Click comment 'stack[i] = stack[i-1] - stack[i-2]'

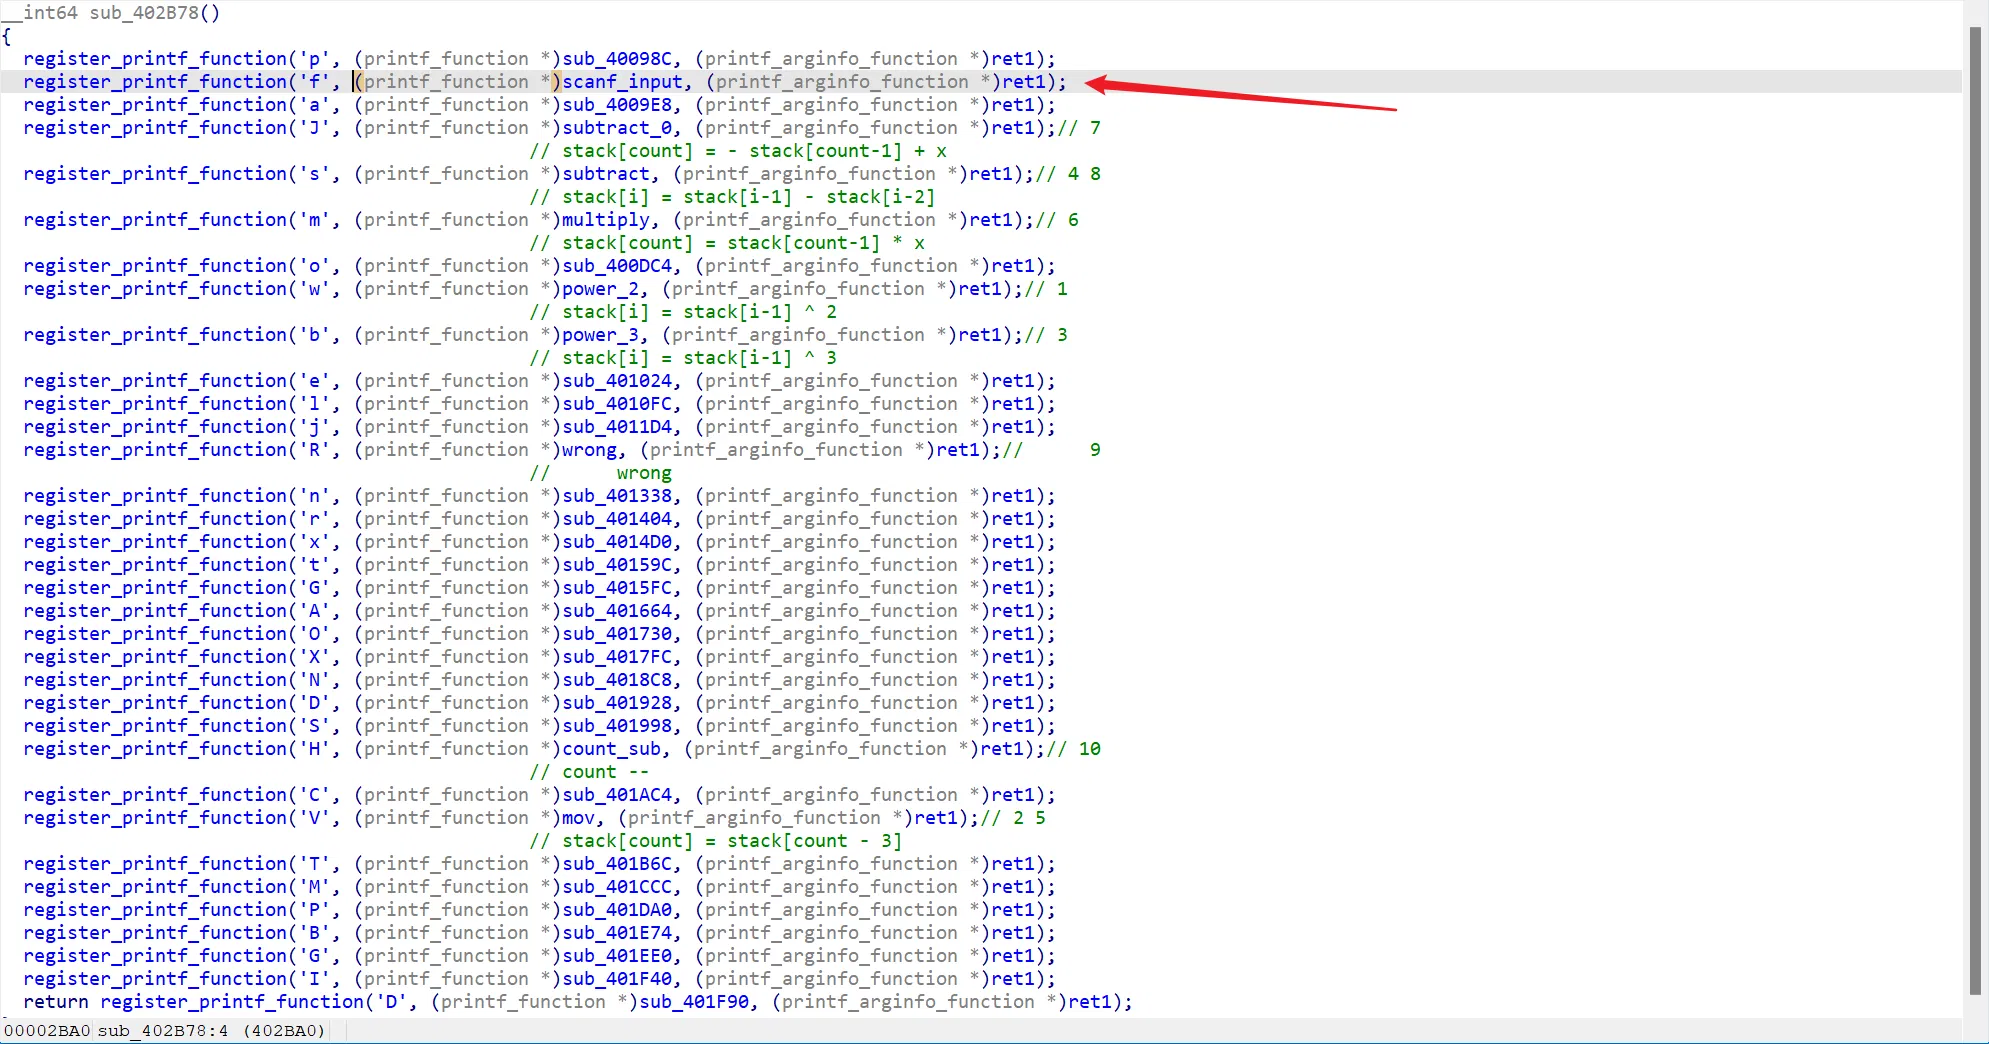(749, 197)
